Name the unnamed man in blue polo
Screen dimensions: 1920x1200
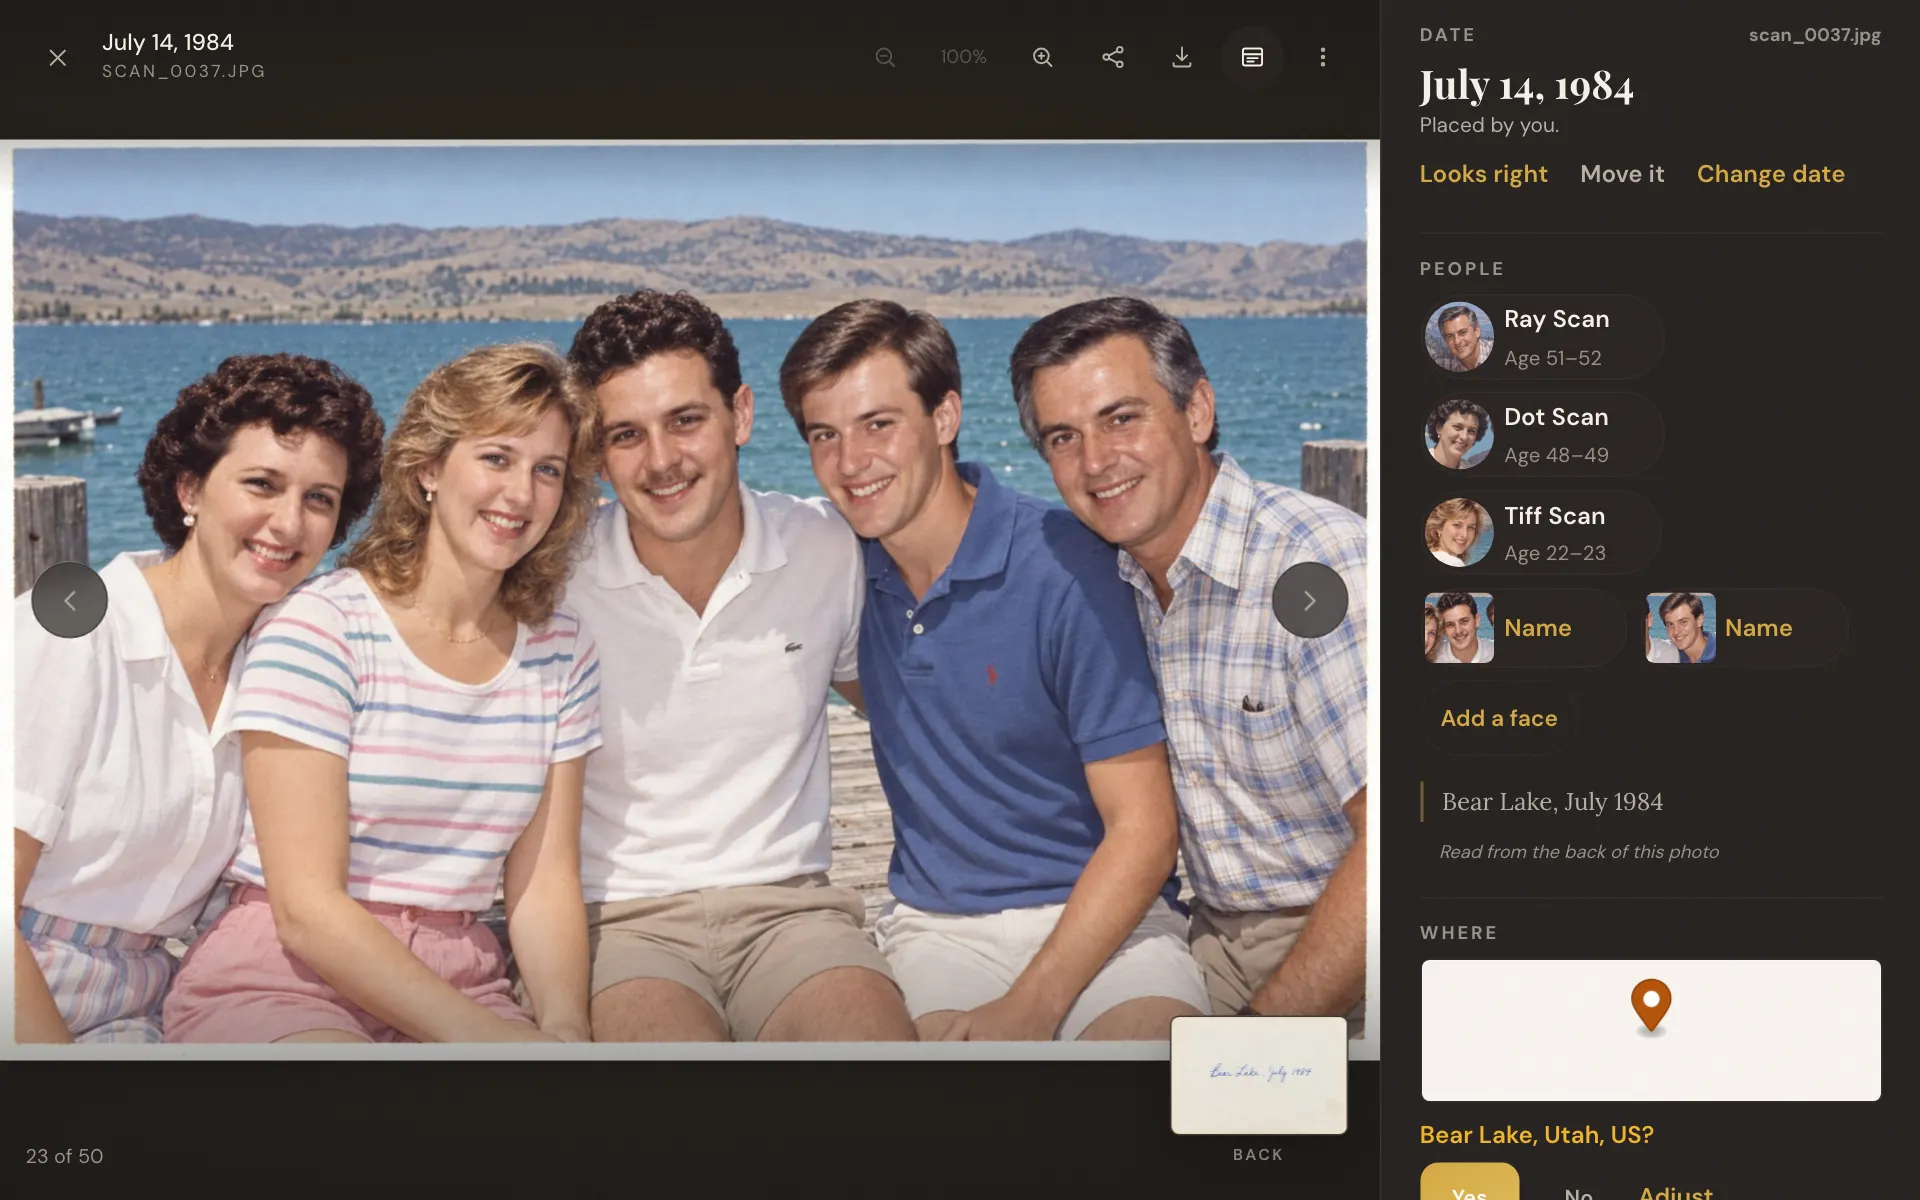(x=1745, y=628)
